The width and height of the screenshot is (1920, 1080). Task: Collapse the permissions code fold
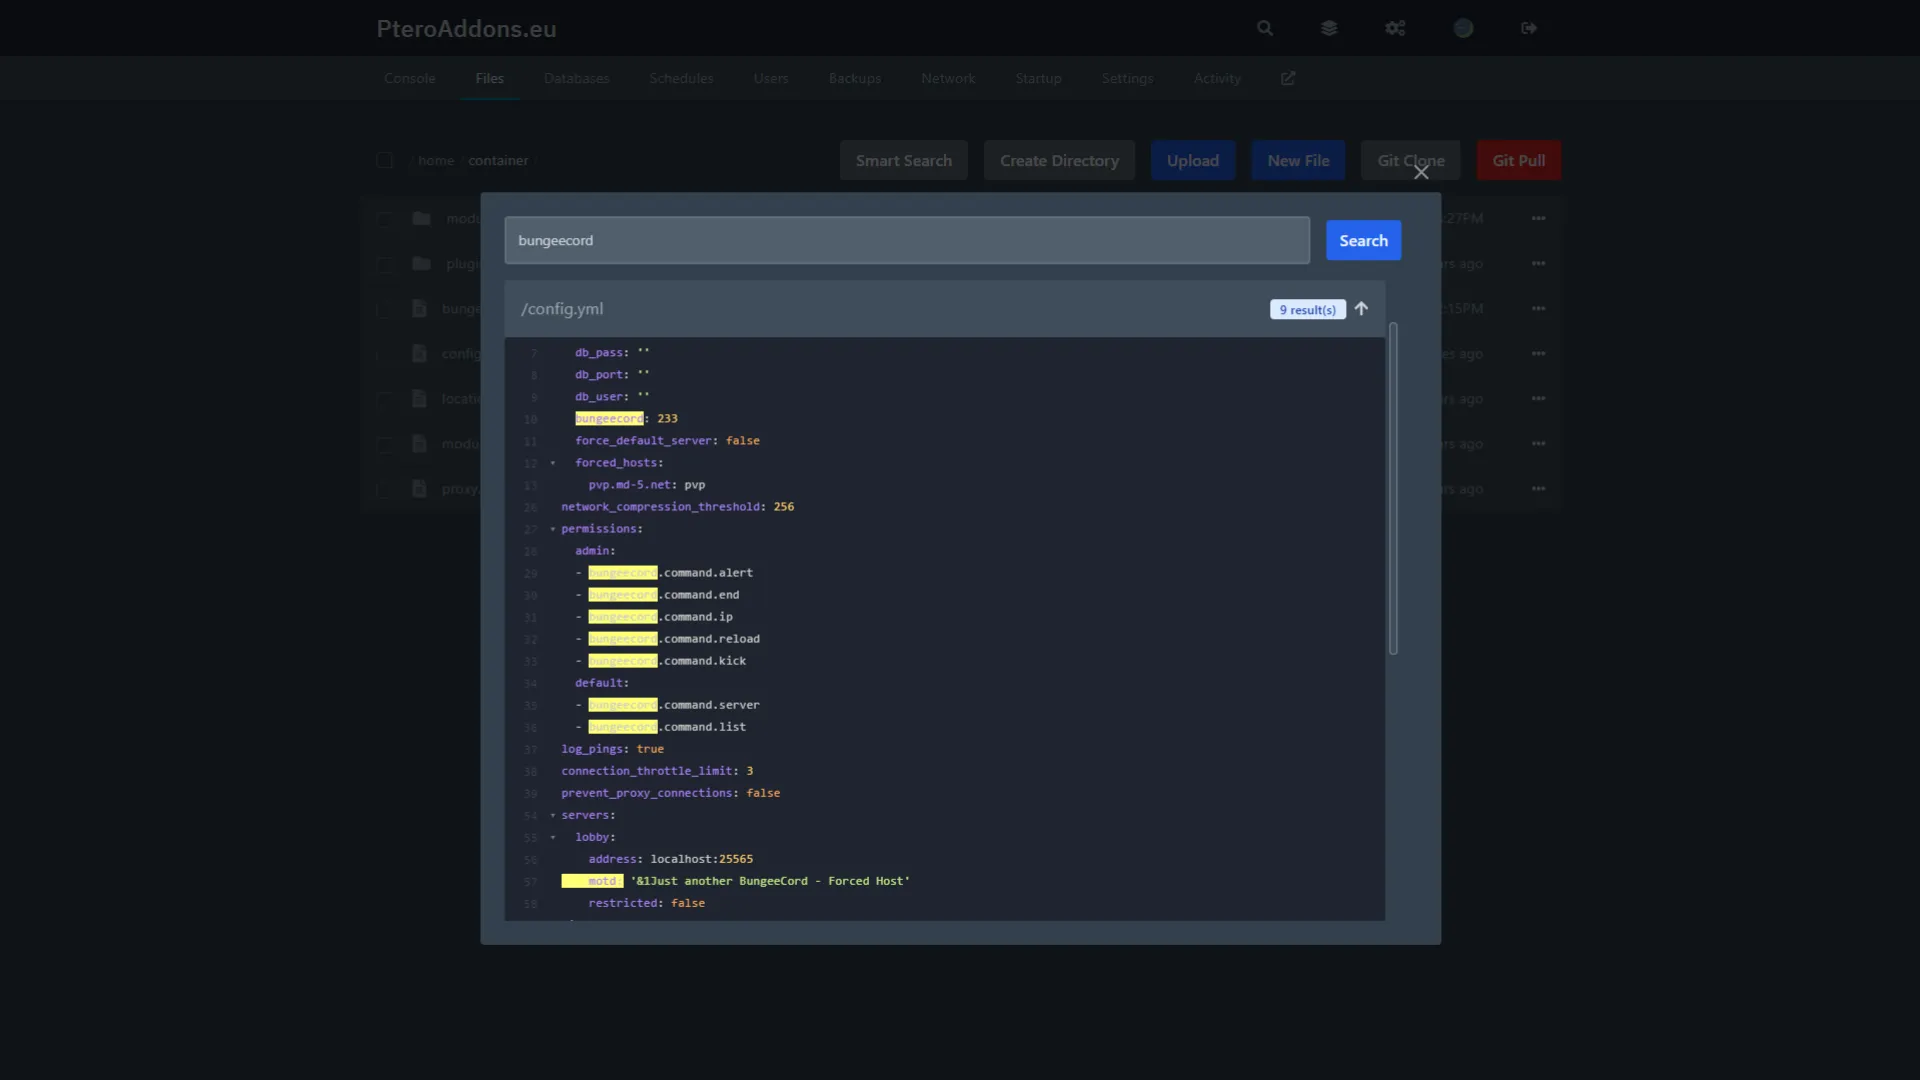click(552, 529)
